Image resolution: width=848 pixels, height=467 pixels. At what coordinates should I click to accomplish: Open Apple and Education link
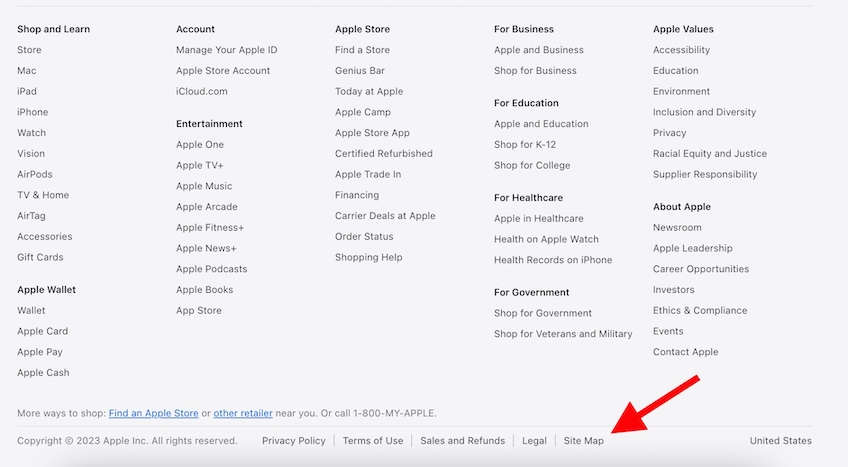(x=541, y=124)
